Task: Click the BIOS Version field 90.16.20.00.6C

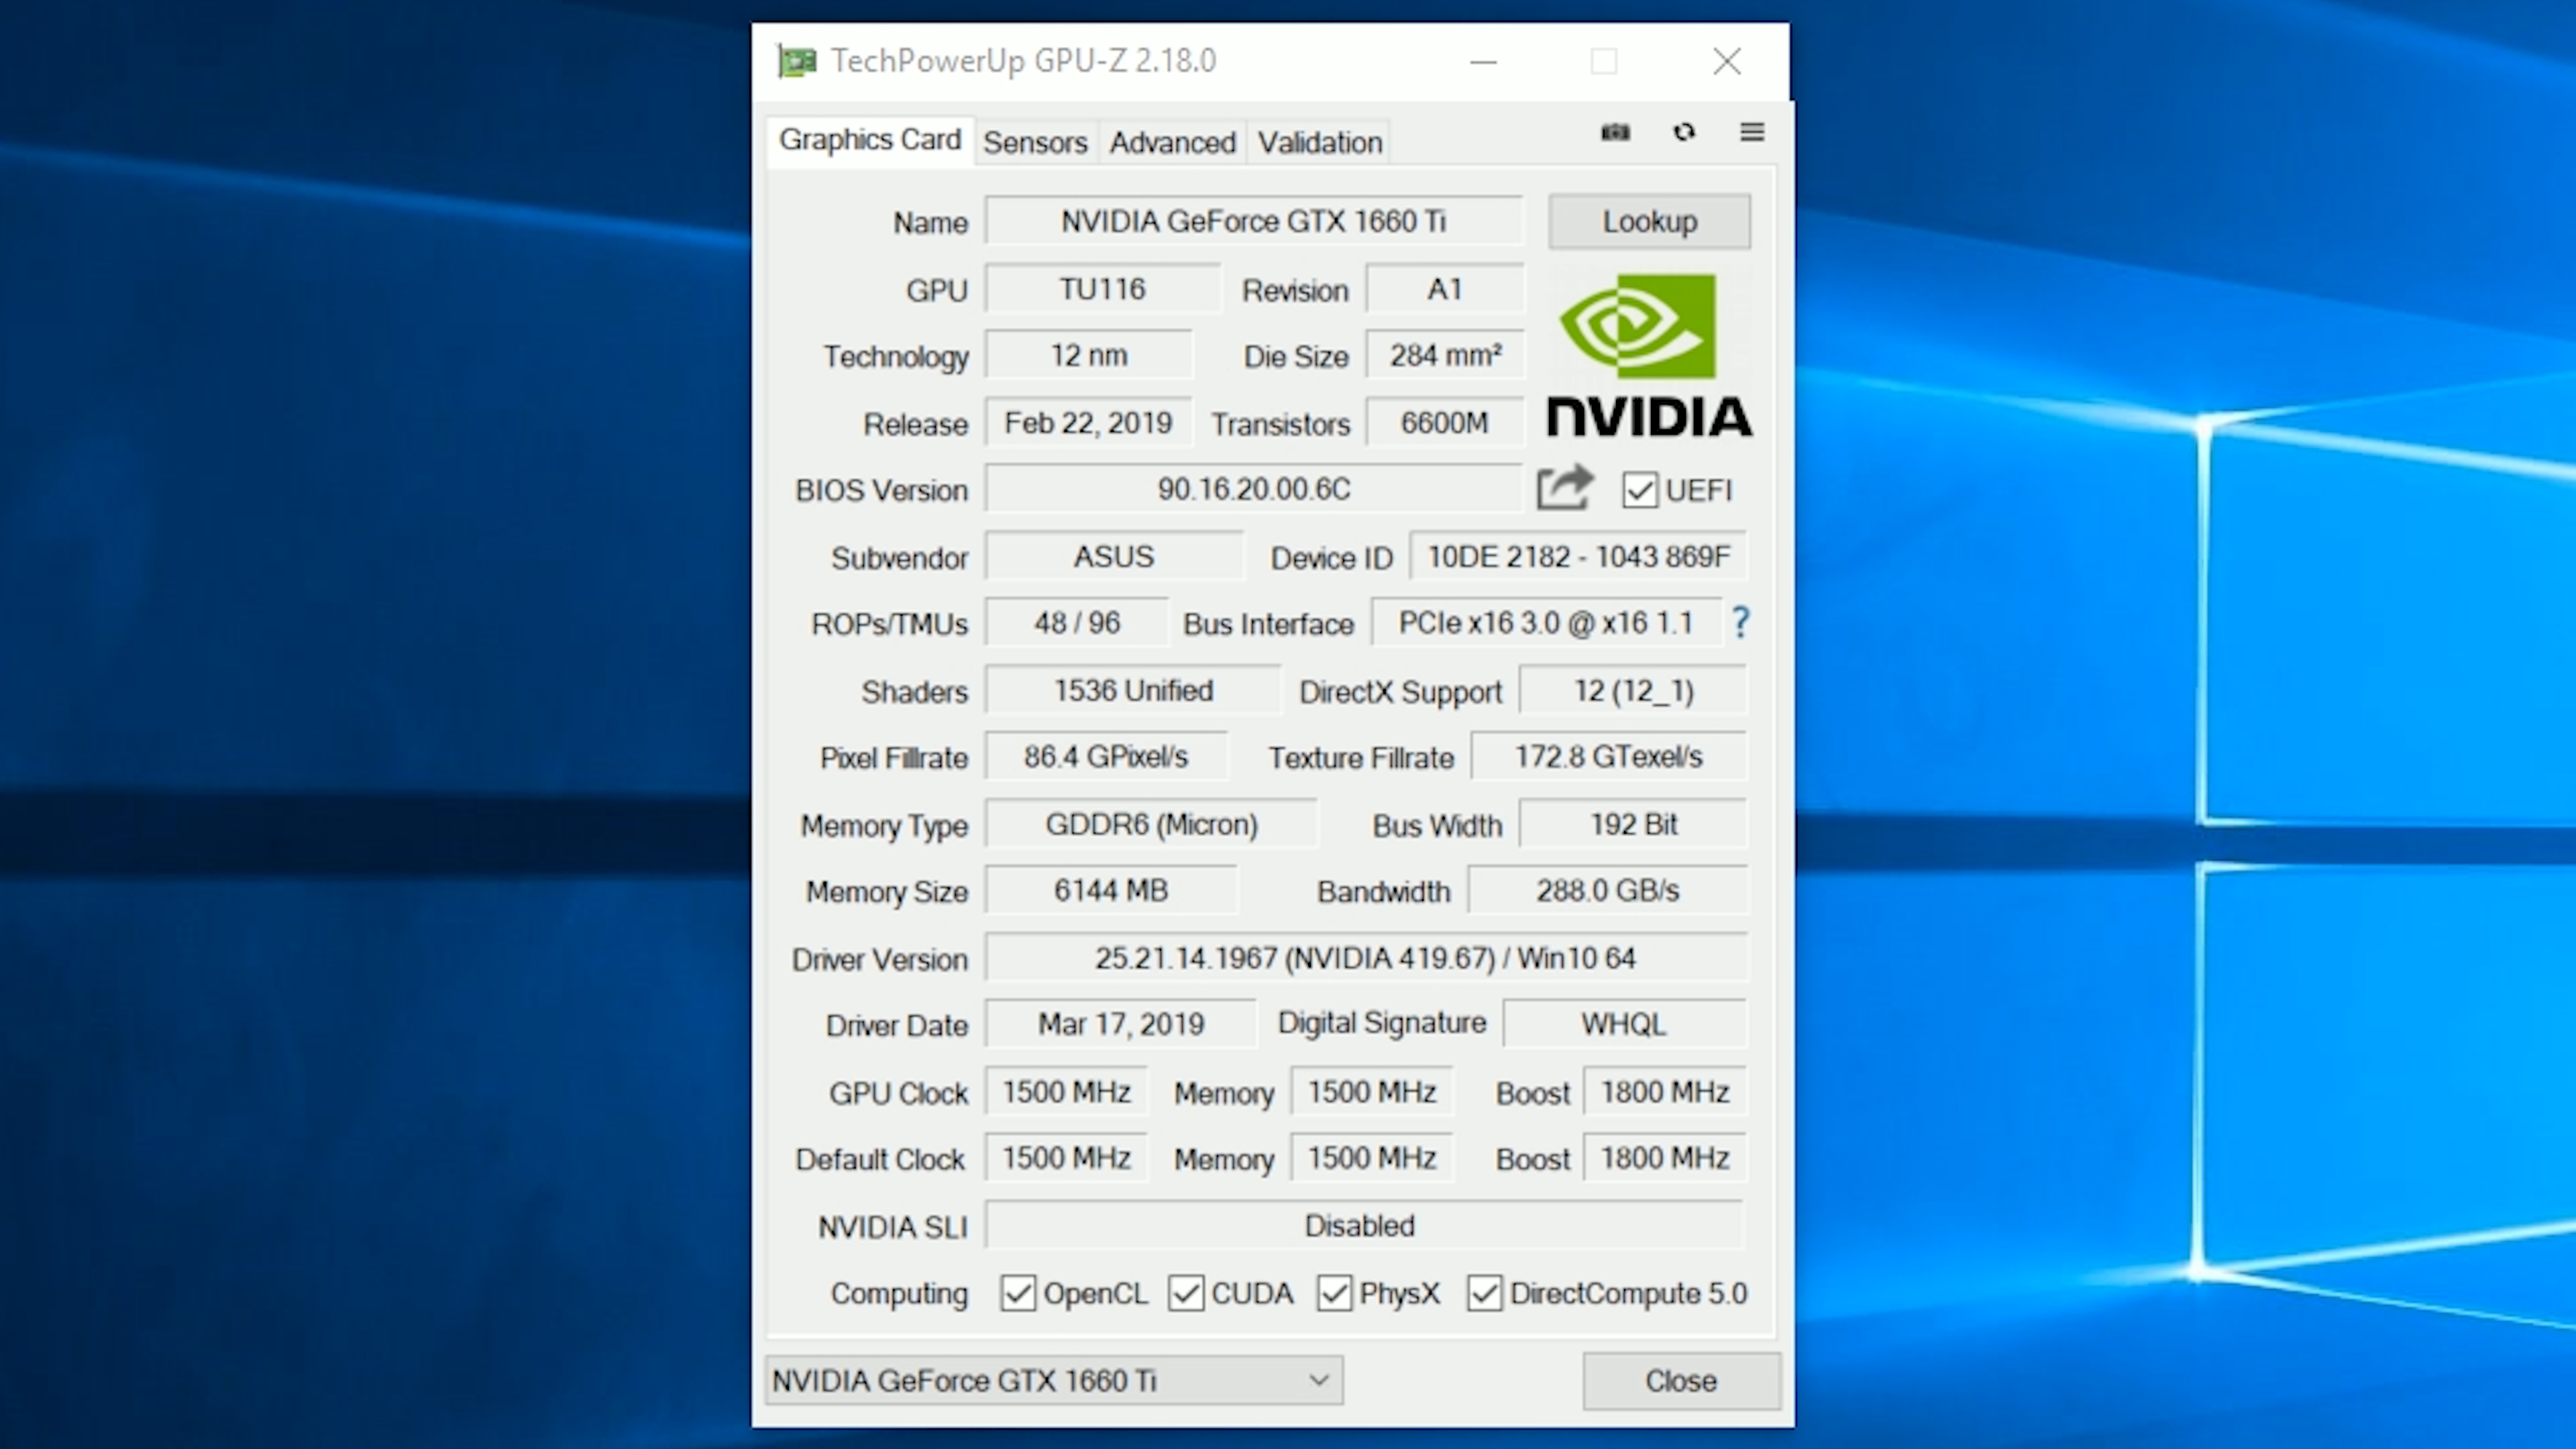Action: click(x=1254, y=490)
